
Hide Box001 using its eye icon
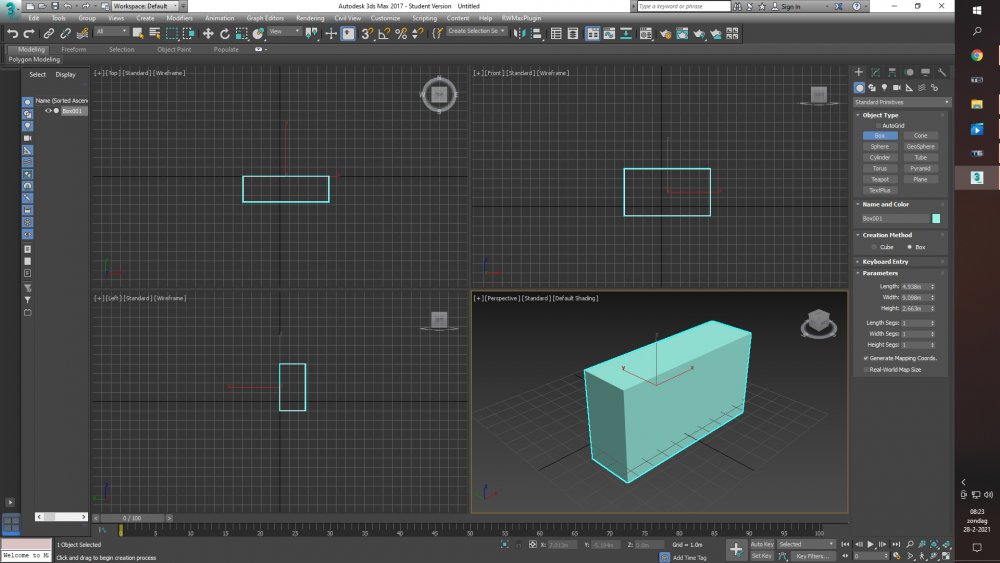pyautogui.click(x=48, y=111)
